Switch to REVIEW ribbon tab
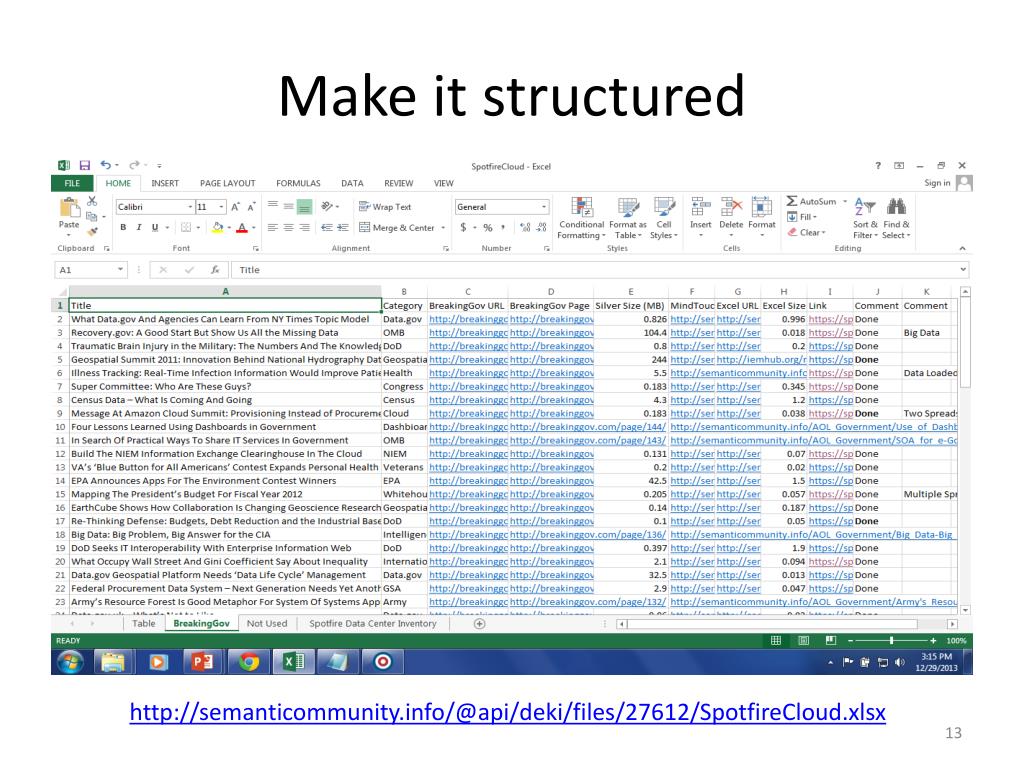 coord(398,184)
